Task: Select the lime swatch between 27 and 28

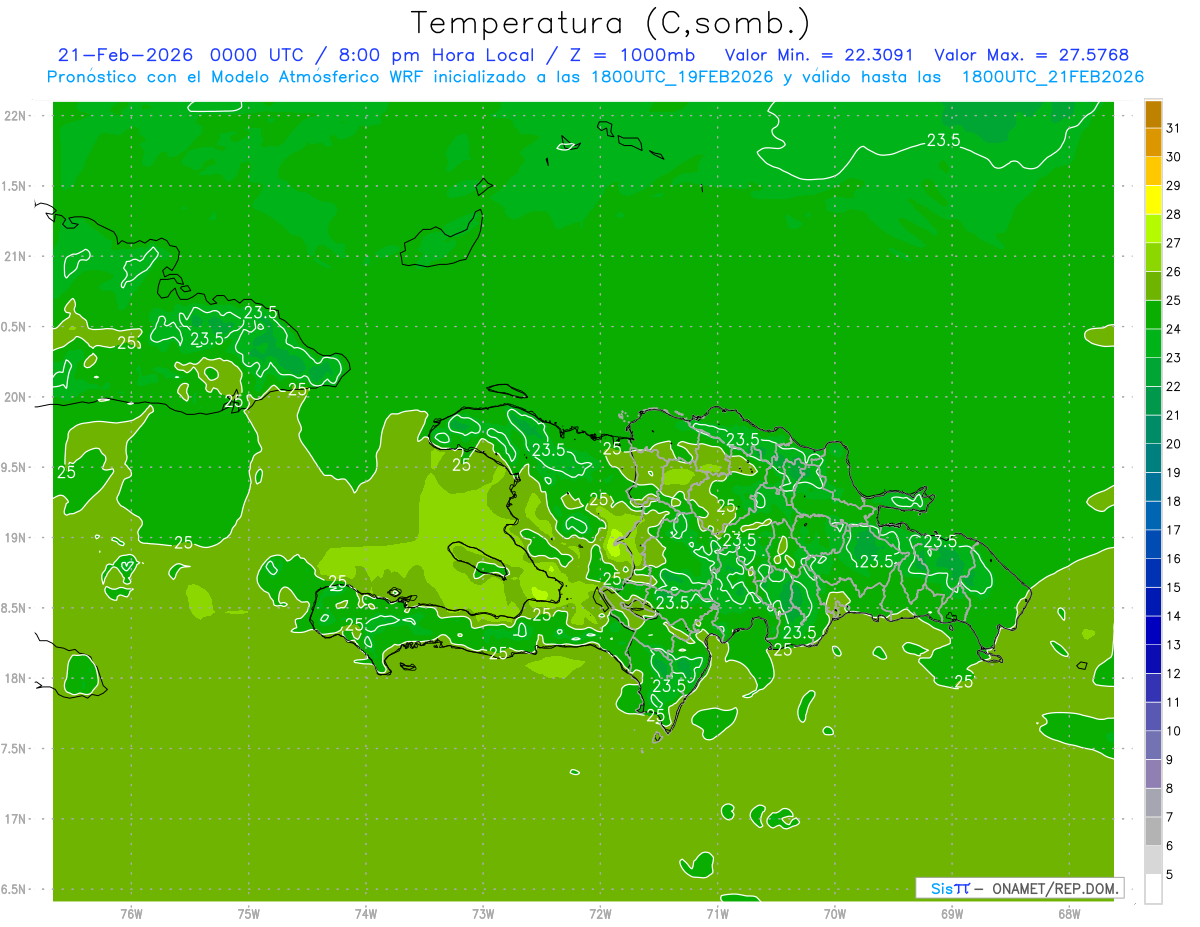Action: coord(1153,228)
